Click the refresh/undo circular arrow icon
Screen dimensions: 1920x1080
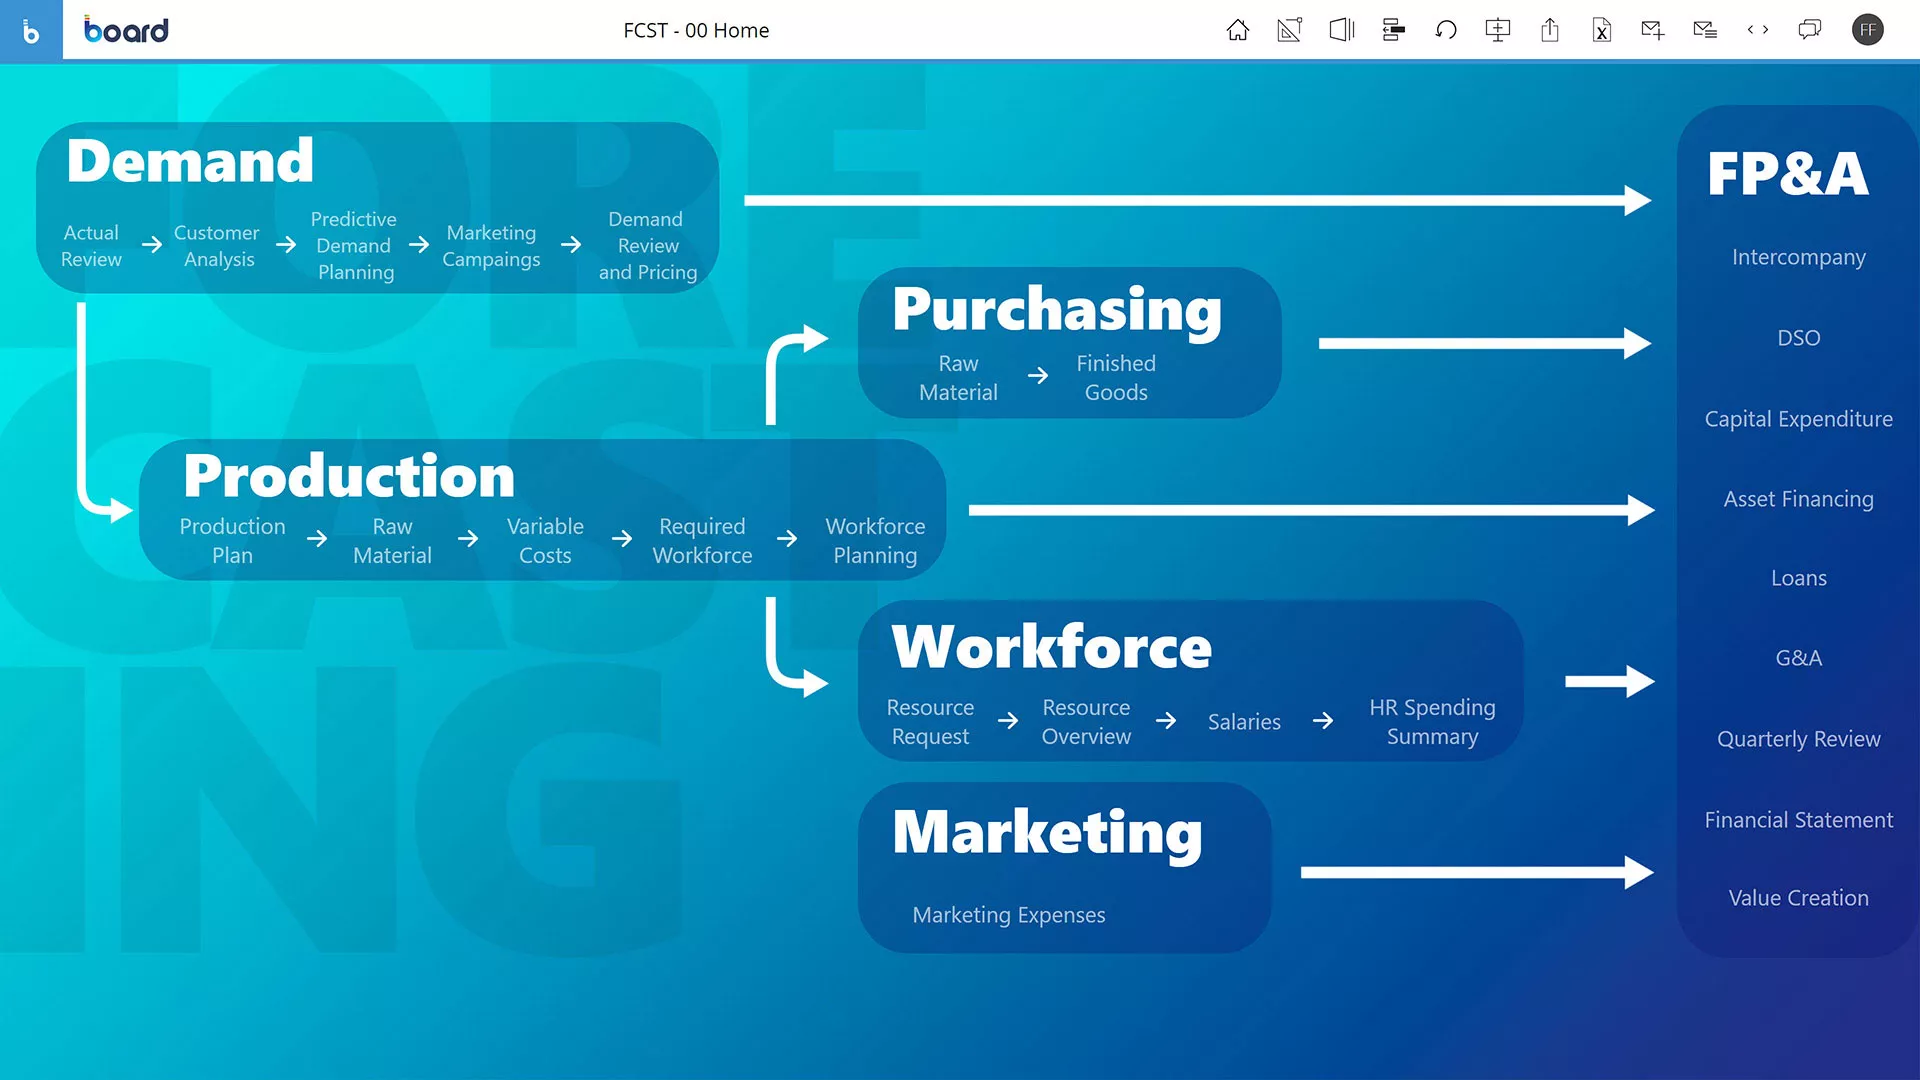pos(1446,30)
